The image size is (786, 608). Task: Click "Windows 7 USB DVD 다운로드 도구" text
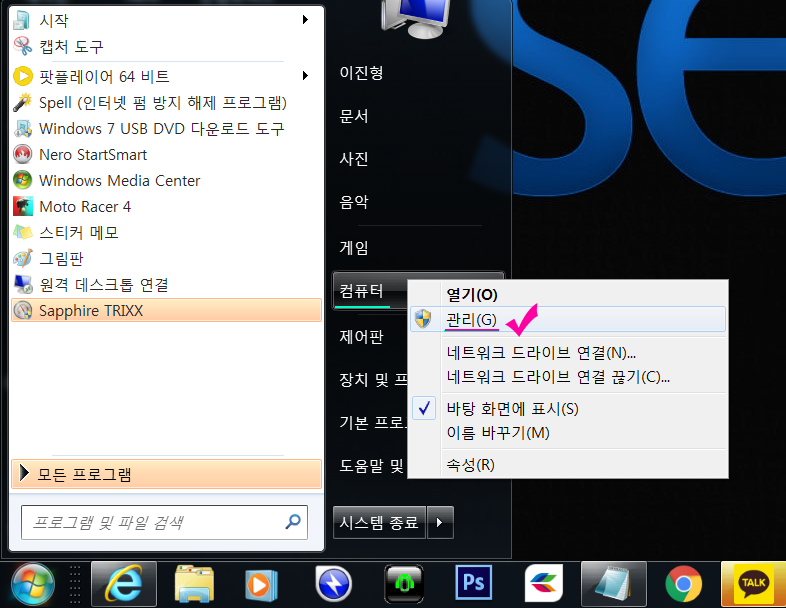[162, 129]
